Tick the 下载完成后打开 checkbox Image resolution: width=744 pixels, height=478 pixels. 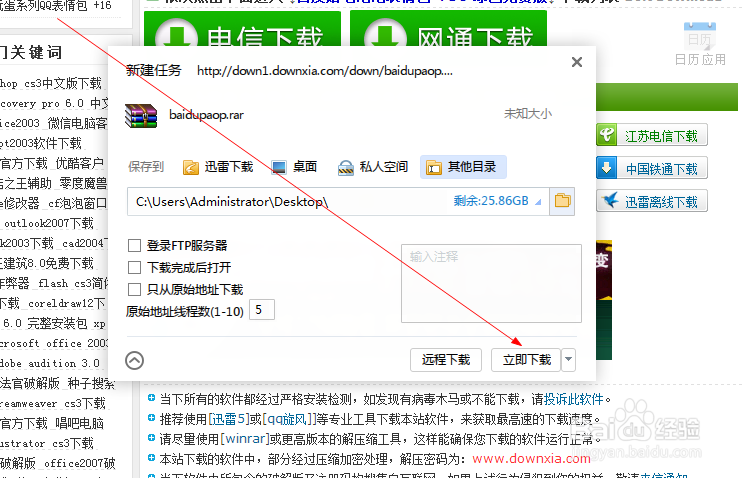pos(135,267)
